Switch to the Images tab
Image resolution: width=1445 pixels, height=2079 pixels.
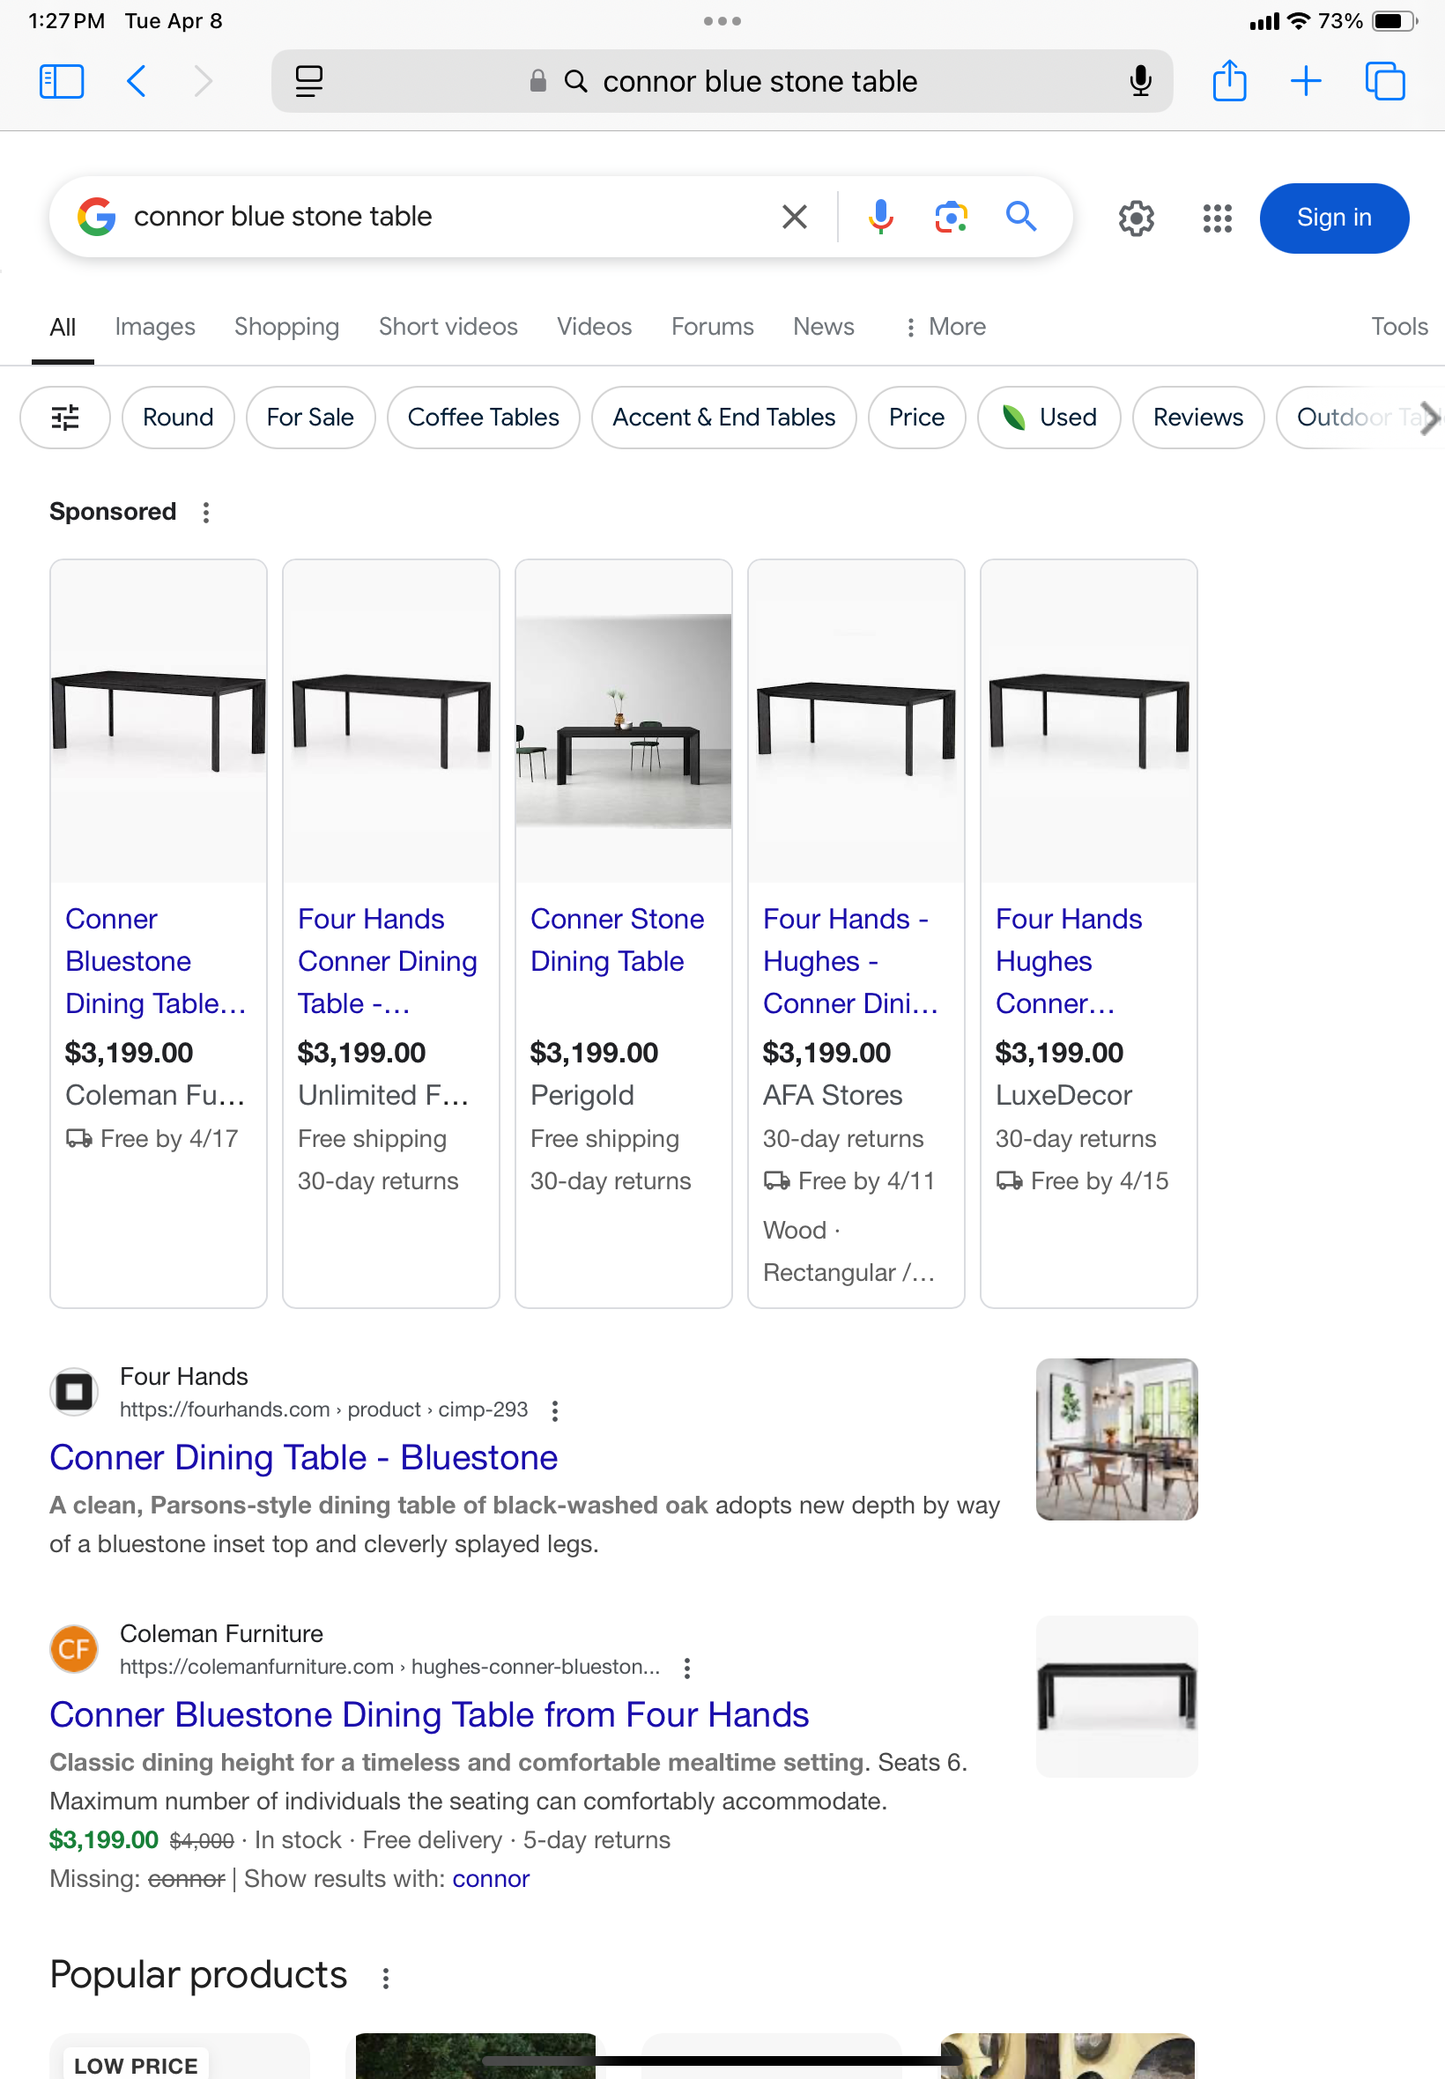tap(155, 327)
